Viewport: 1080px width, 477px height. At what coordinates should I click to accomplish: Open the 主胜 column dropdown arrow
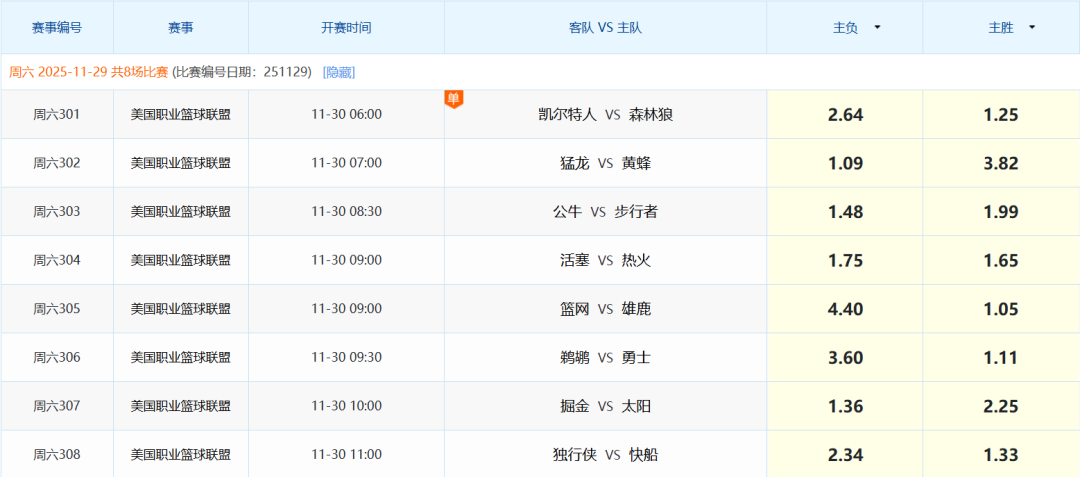pos(1031,28)
